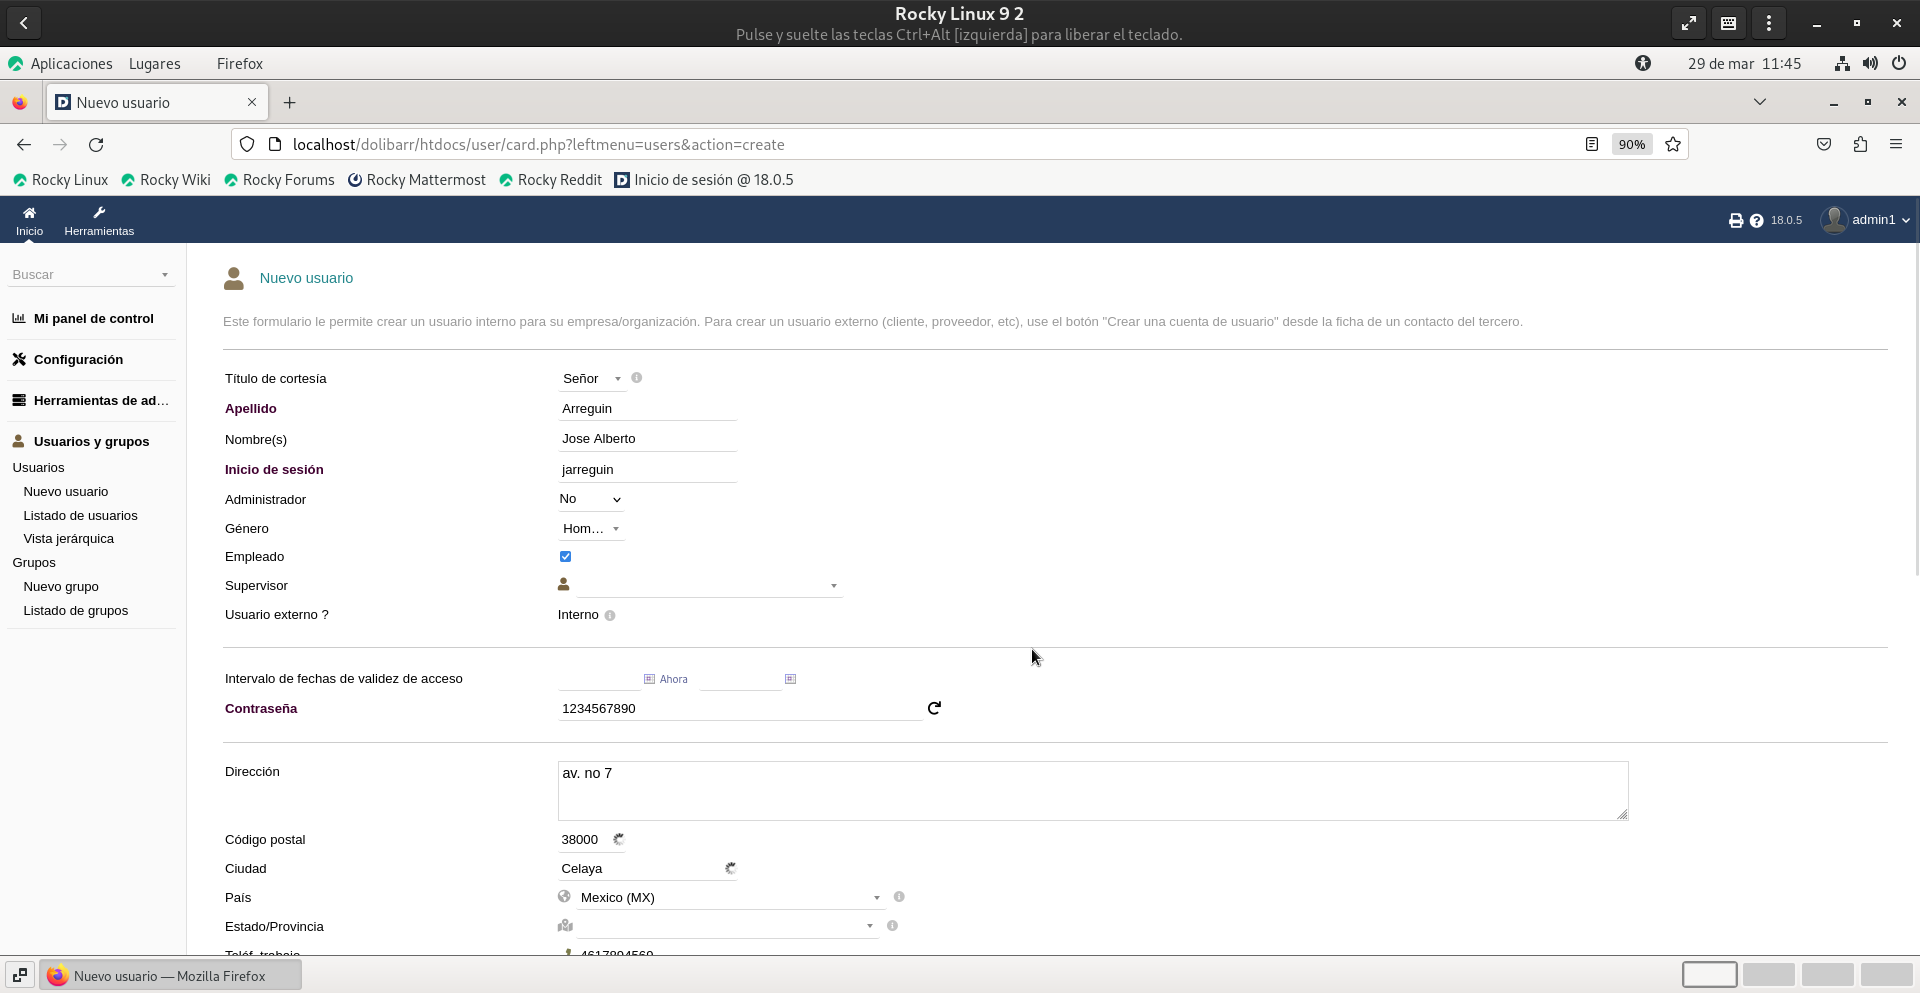1920x993 pixels.
Task: Regenerate password with the refresh icon
Action: (x=934, y=708)
